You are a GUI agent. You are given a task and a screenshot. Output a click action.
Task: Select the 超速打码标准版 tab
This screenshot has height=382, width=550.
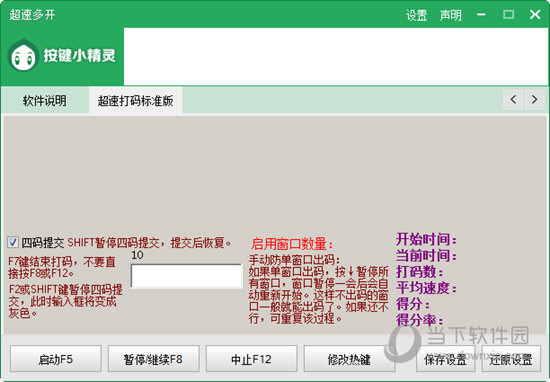[135, 101]
